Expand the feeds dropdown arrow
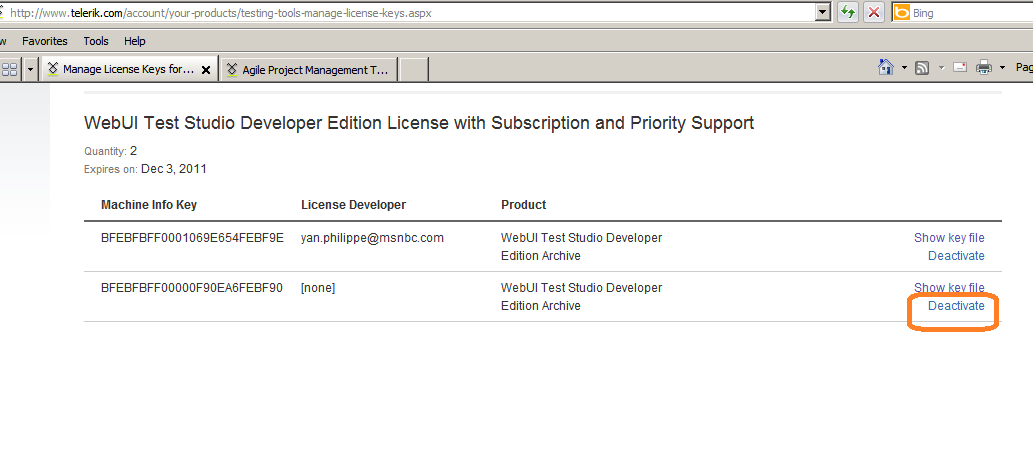 point(941,67)
